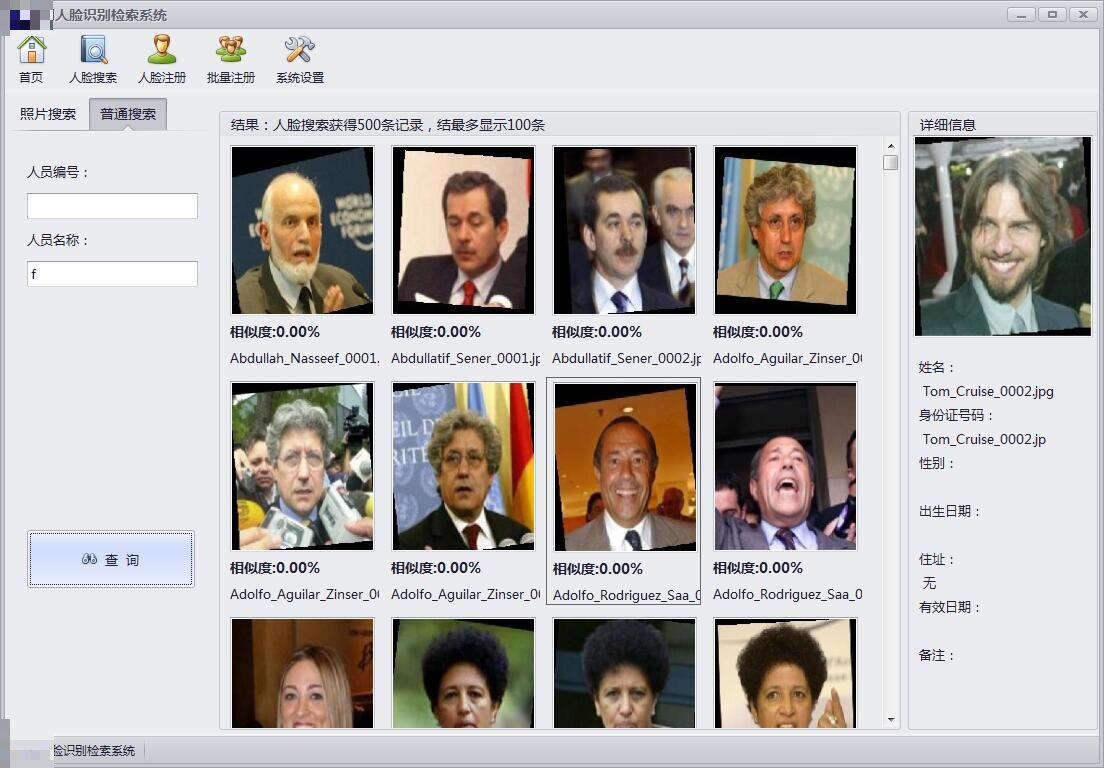Click the 脸识别检索系统 status bar text
The image size is (1104, 768).
(x=94, y=750)
